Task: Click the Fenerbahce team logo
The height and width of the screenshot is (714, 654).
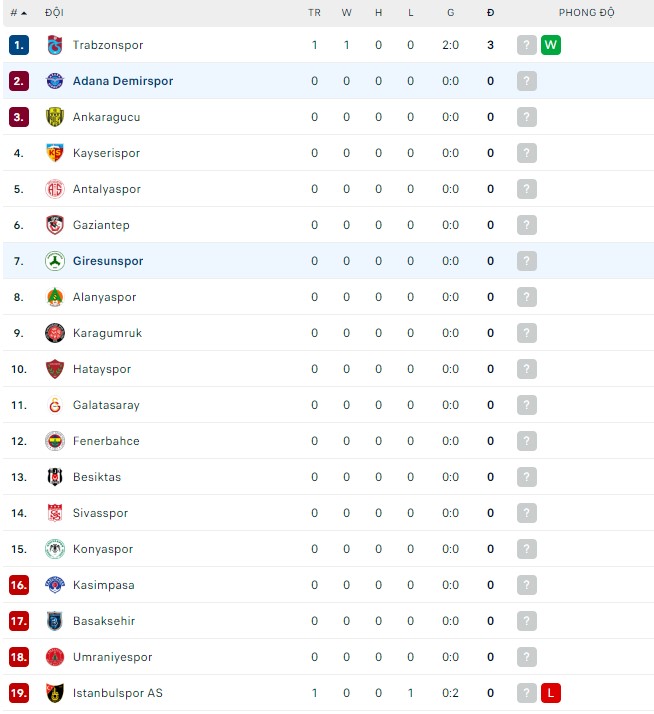Action: click(x=54, y=441)
